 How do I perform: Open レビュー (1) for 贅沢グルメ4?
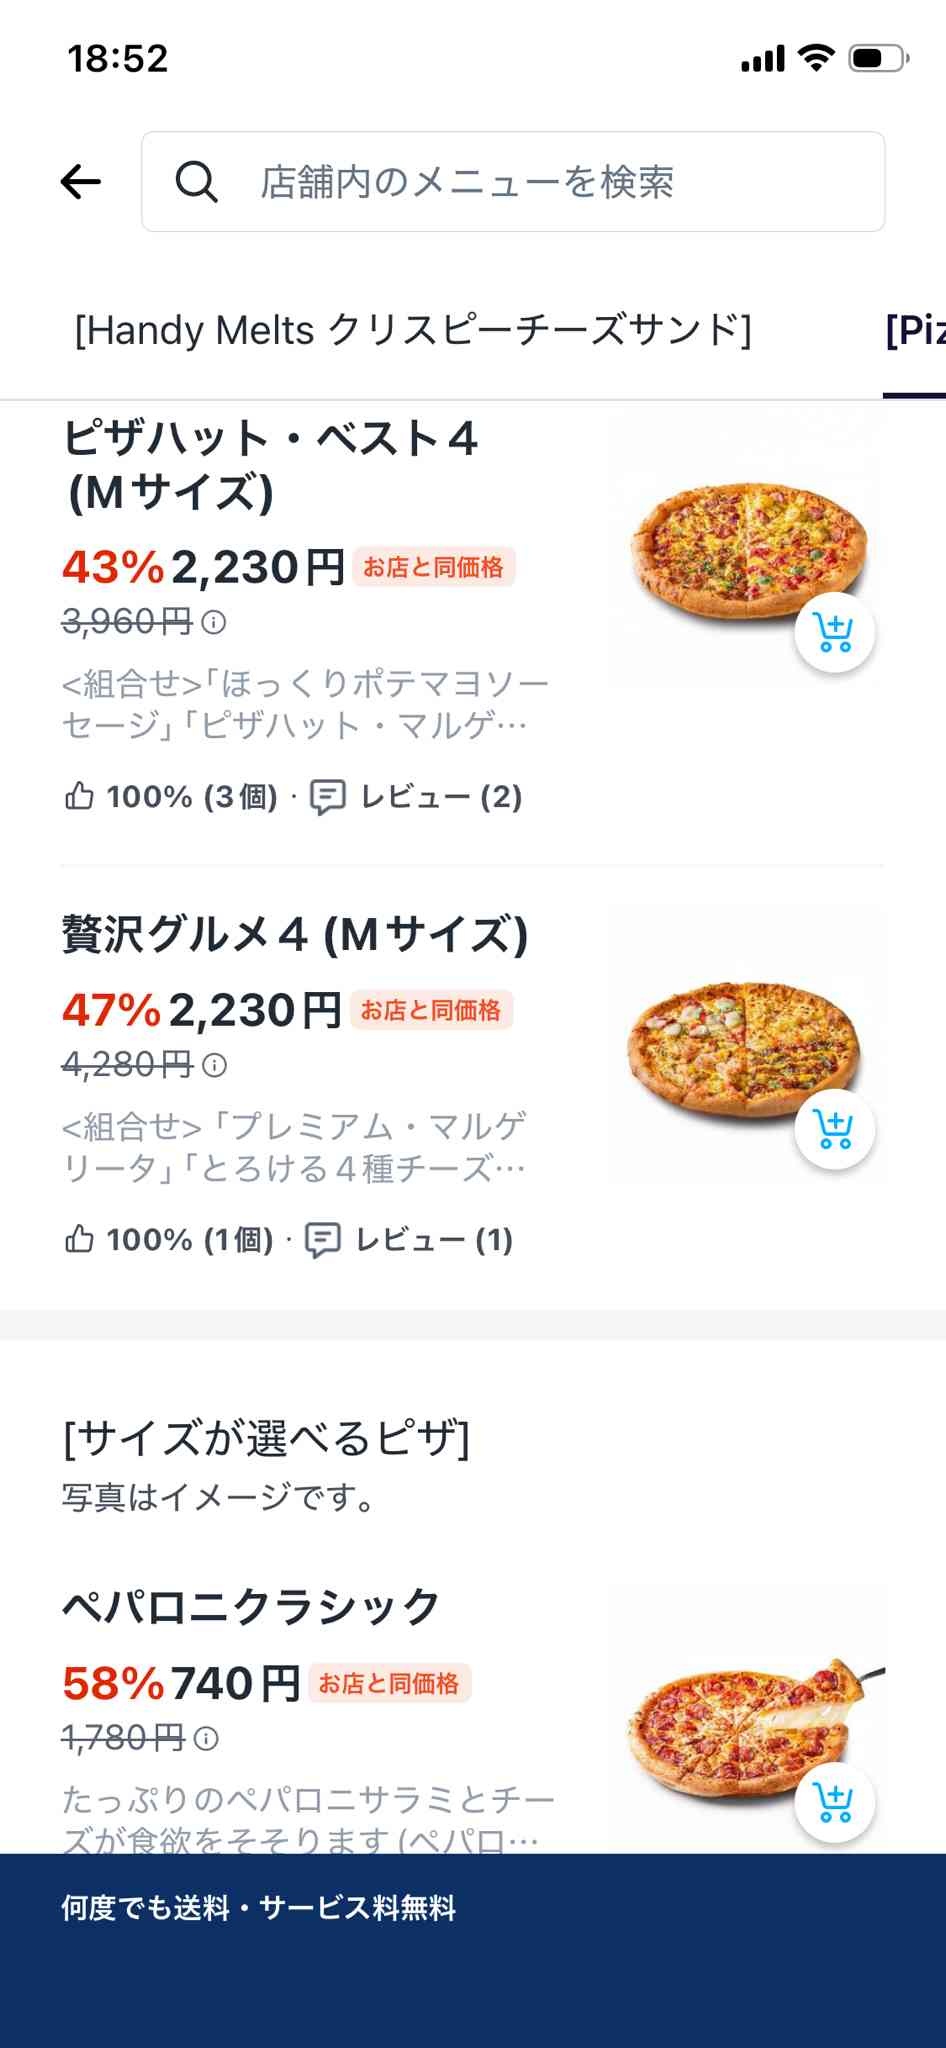pos(410,1240)
